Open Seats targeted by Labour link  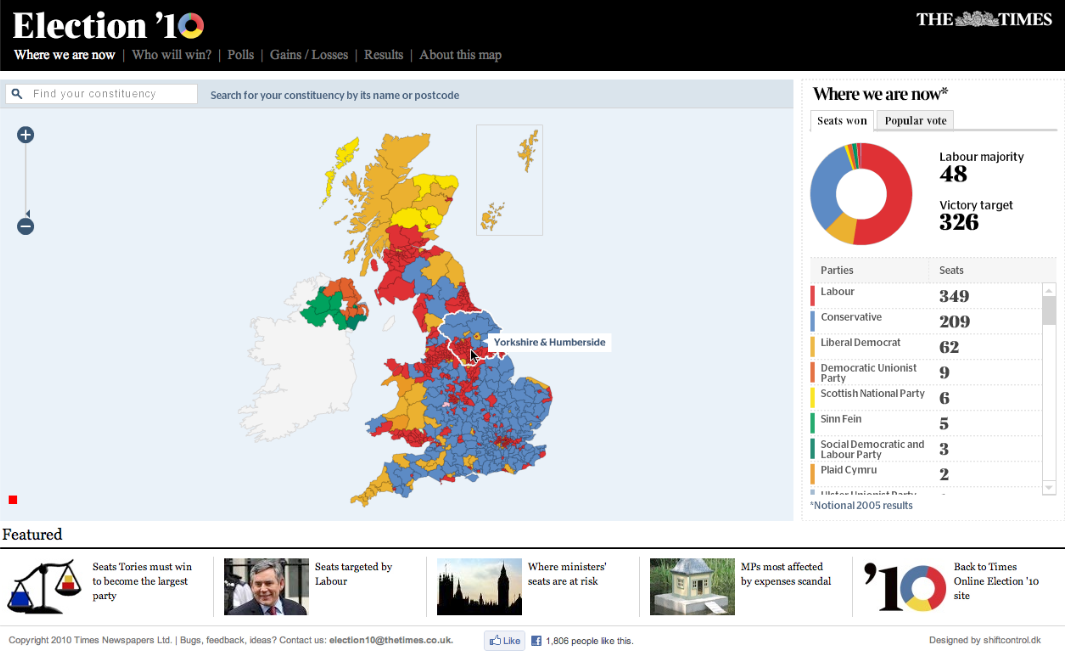click(x=353, y=574)
